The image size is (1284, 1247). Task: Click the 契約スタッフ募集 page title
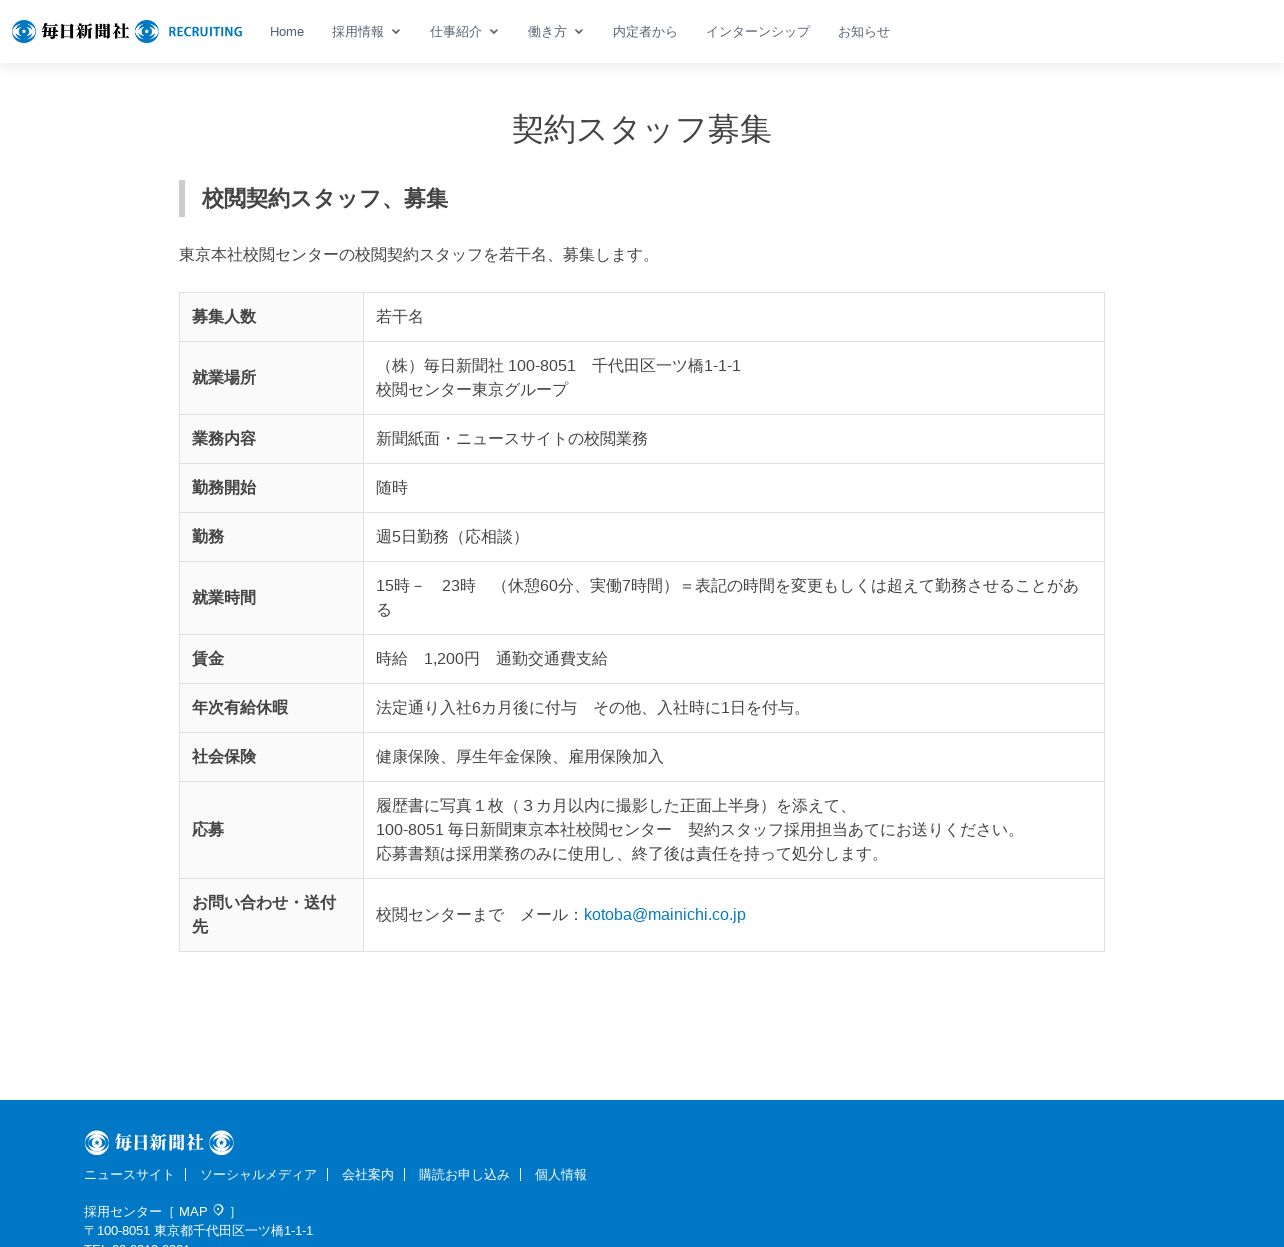tap(642, 129)
